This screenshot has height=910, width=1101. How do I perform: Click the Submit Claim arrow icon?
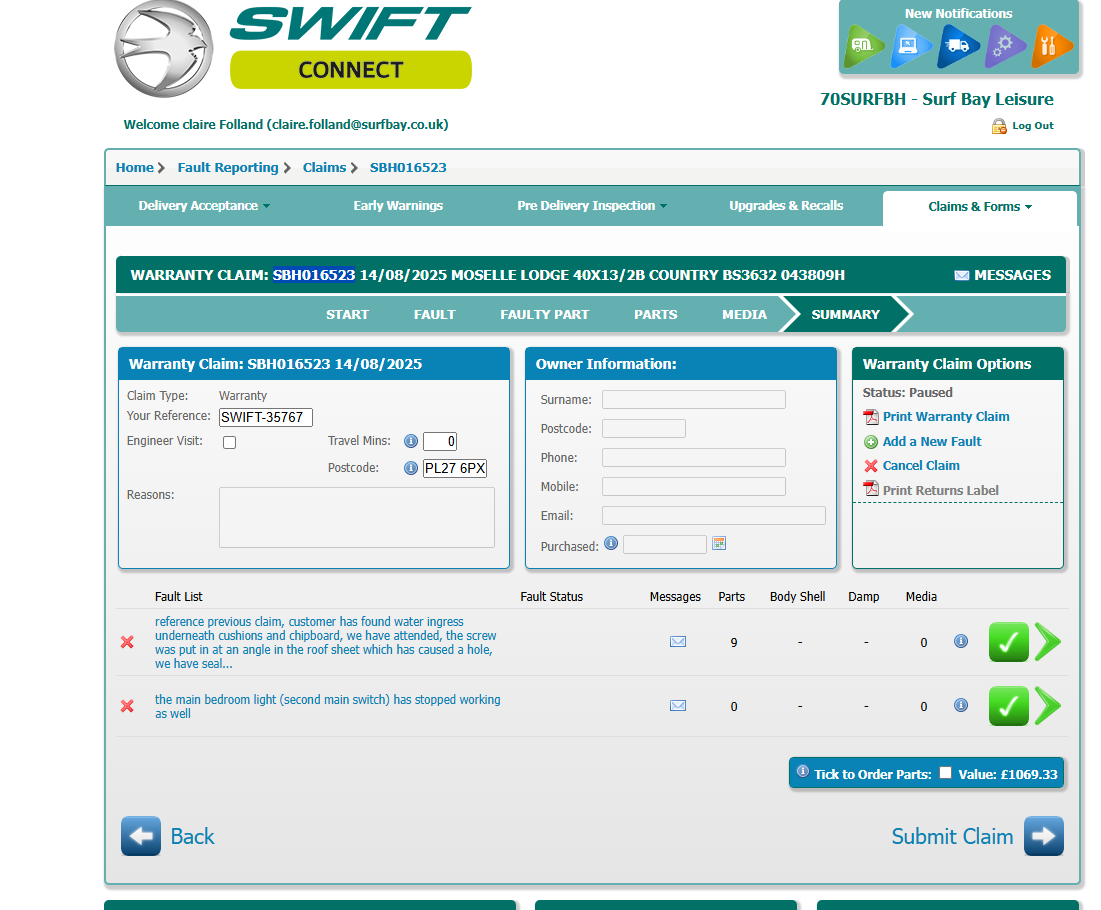click(x=1043, y=836)
